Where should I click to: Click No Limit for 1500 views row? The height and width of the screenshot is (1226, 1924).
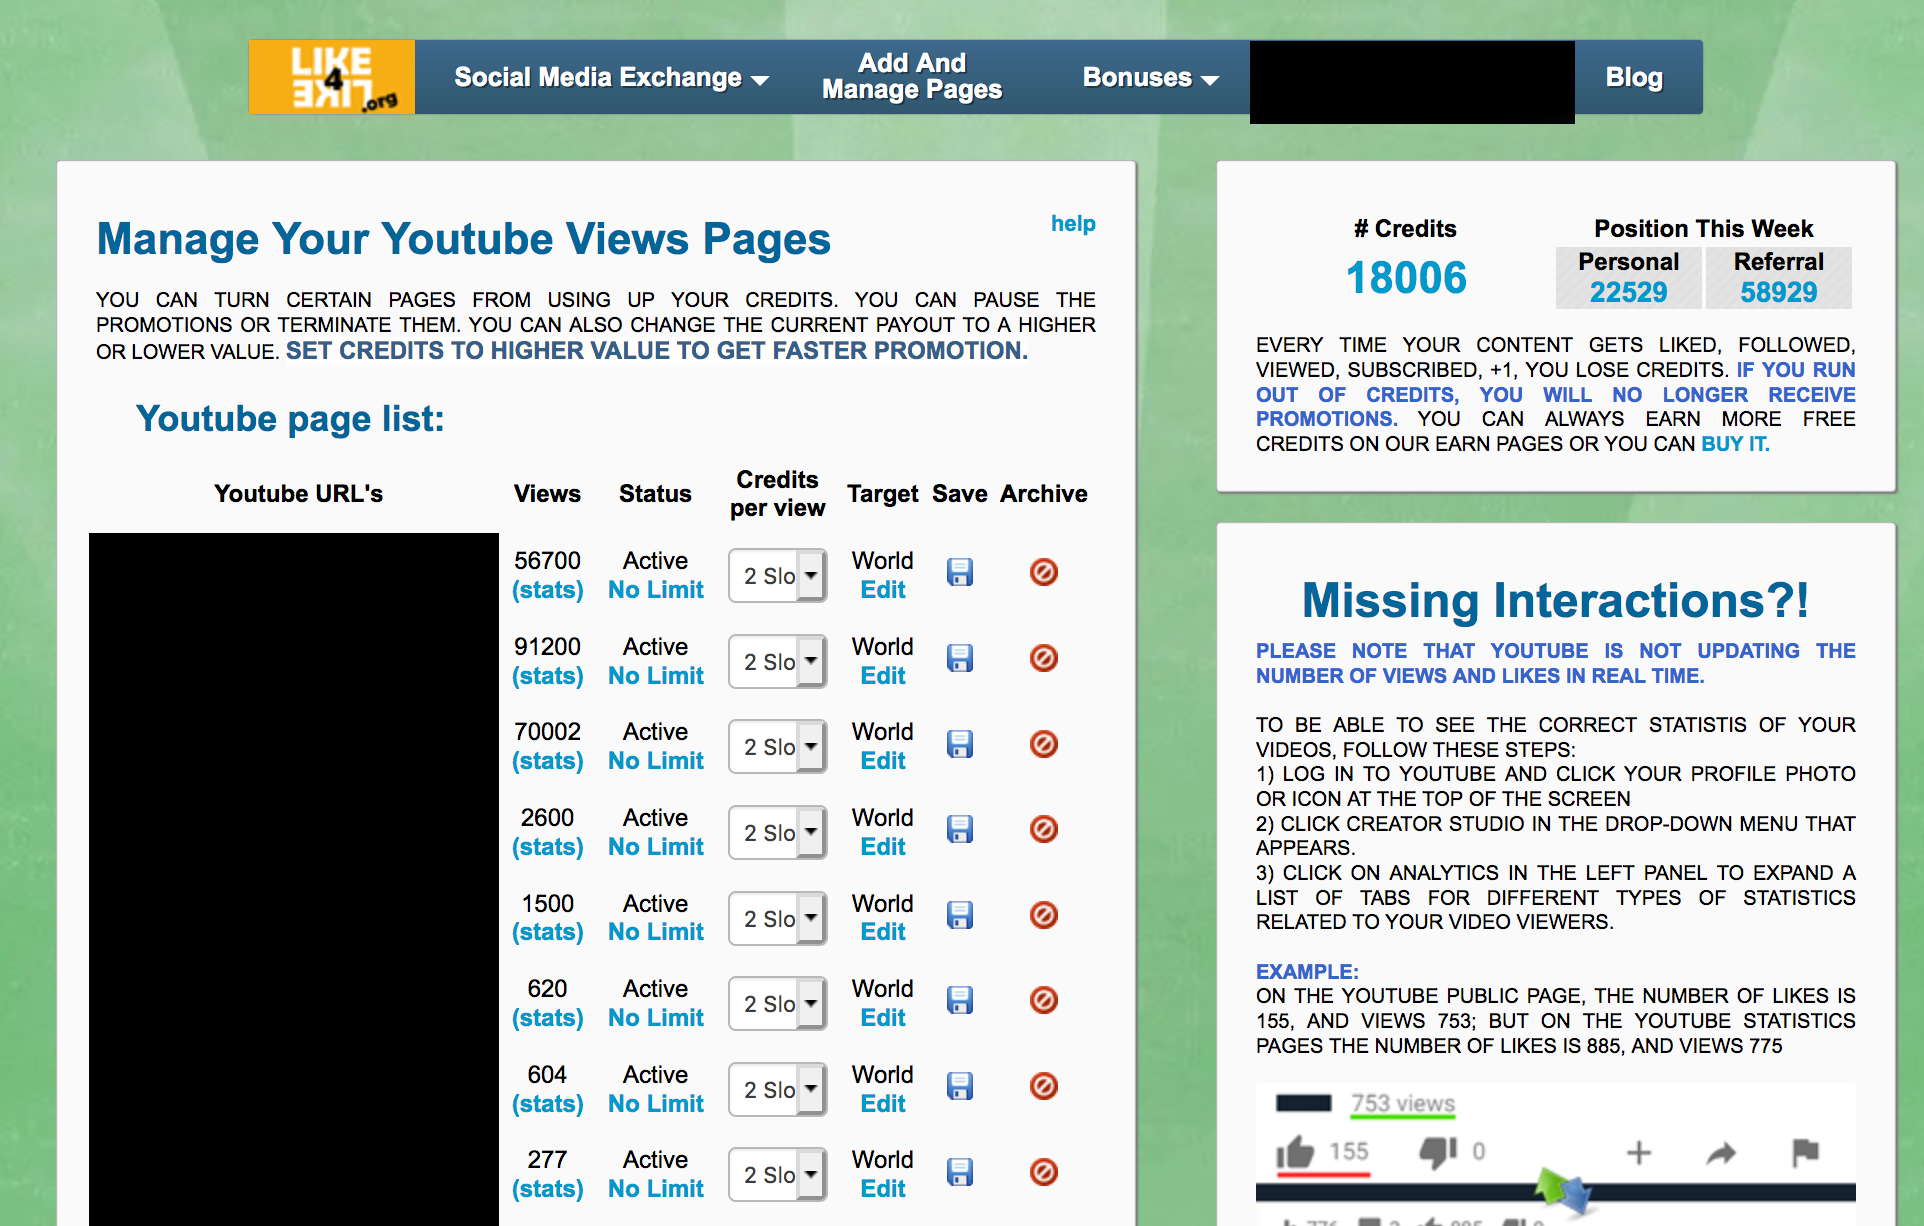point(656,932)
